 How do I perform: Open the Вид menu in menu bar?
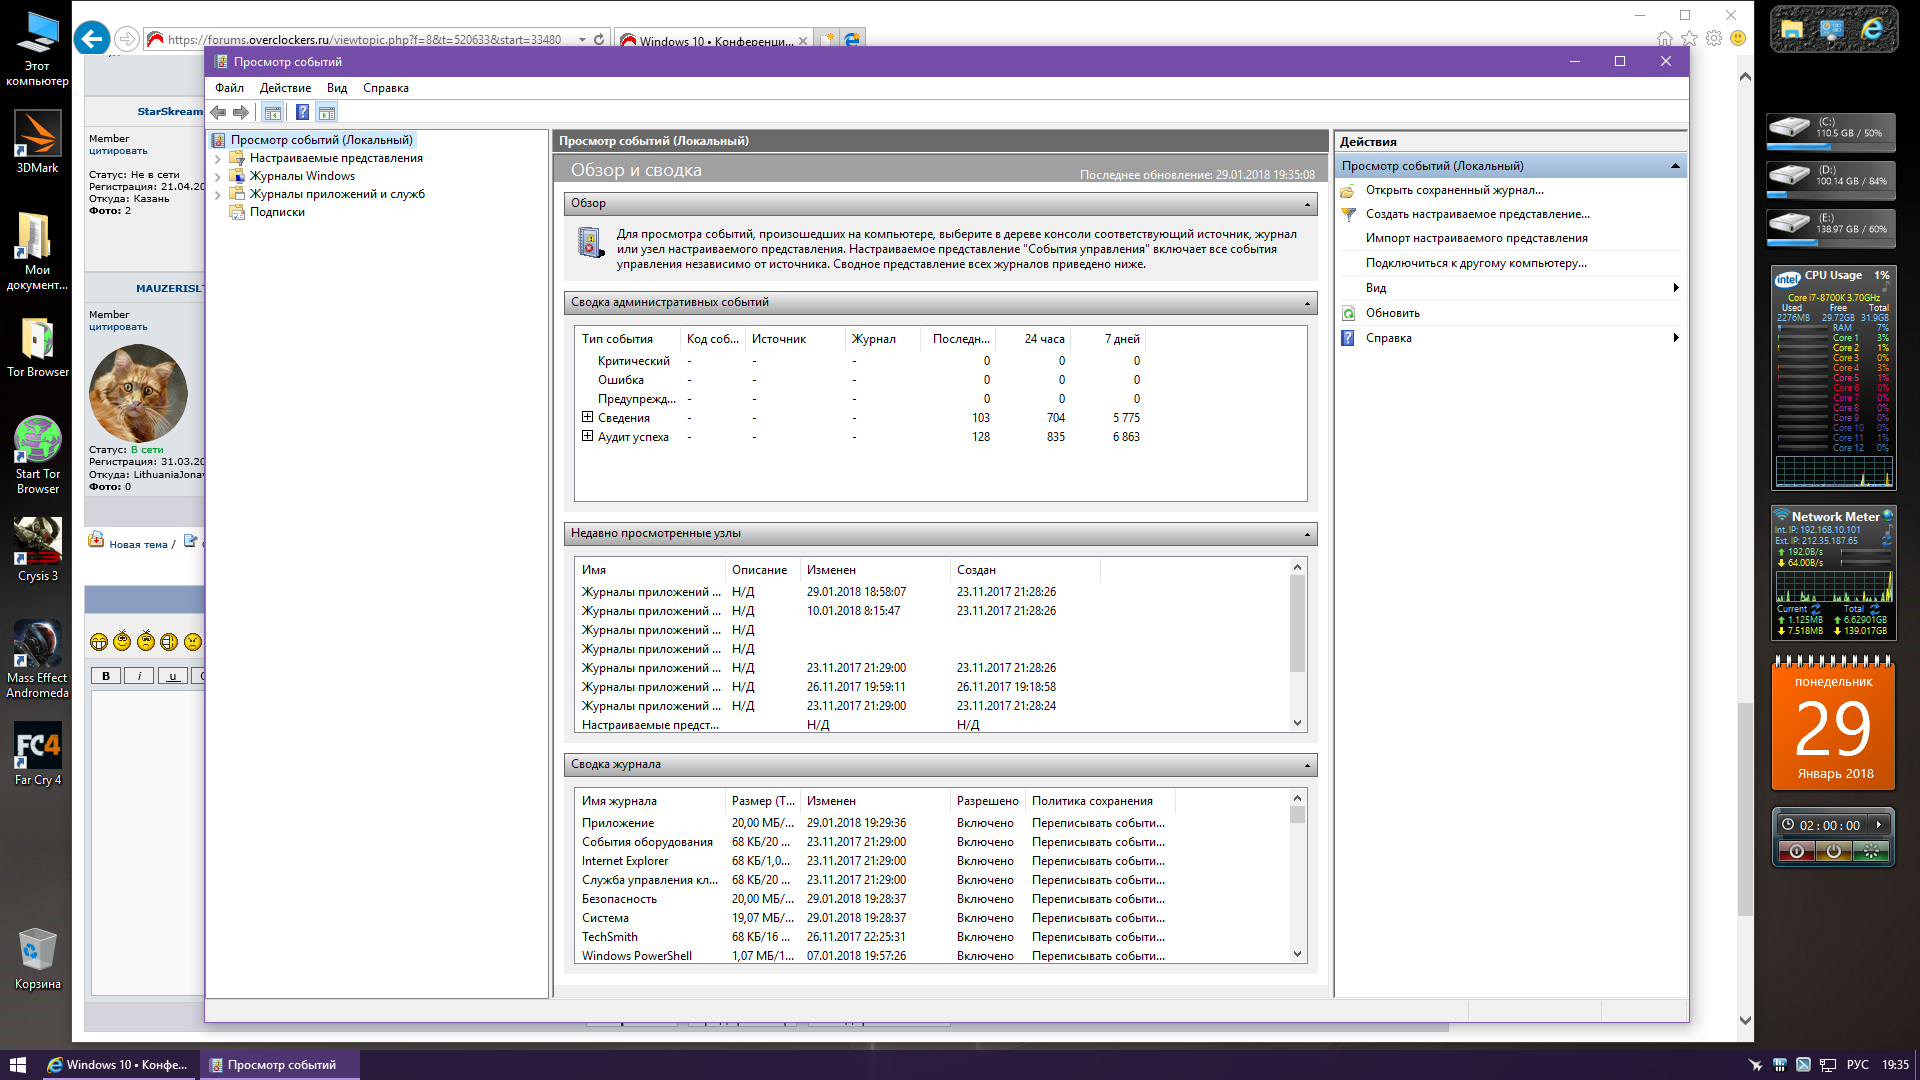click(x=337, y=88)
